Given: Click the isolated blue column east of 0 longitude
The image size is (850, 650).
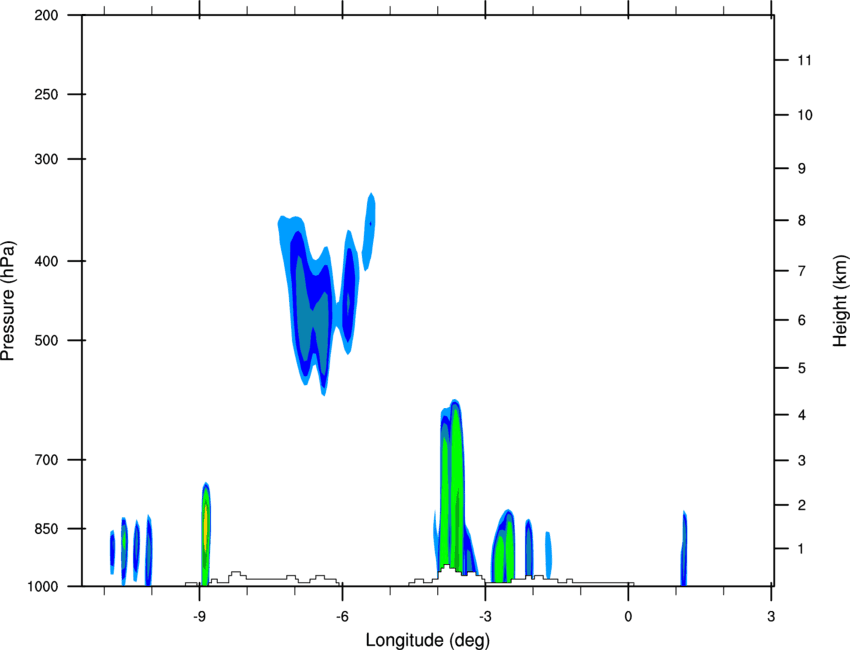Looking at the screenshot, I should coord(684,549).
